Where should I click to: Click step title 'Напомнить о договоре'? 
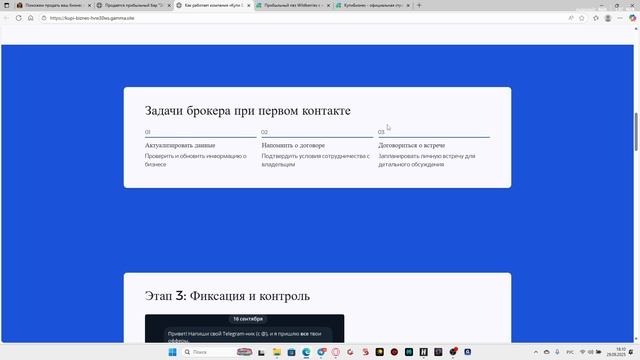pyautogui.click(x=293, y=145)
